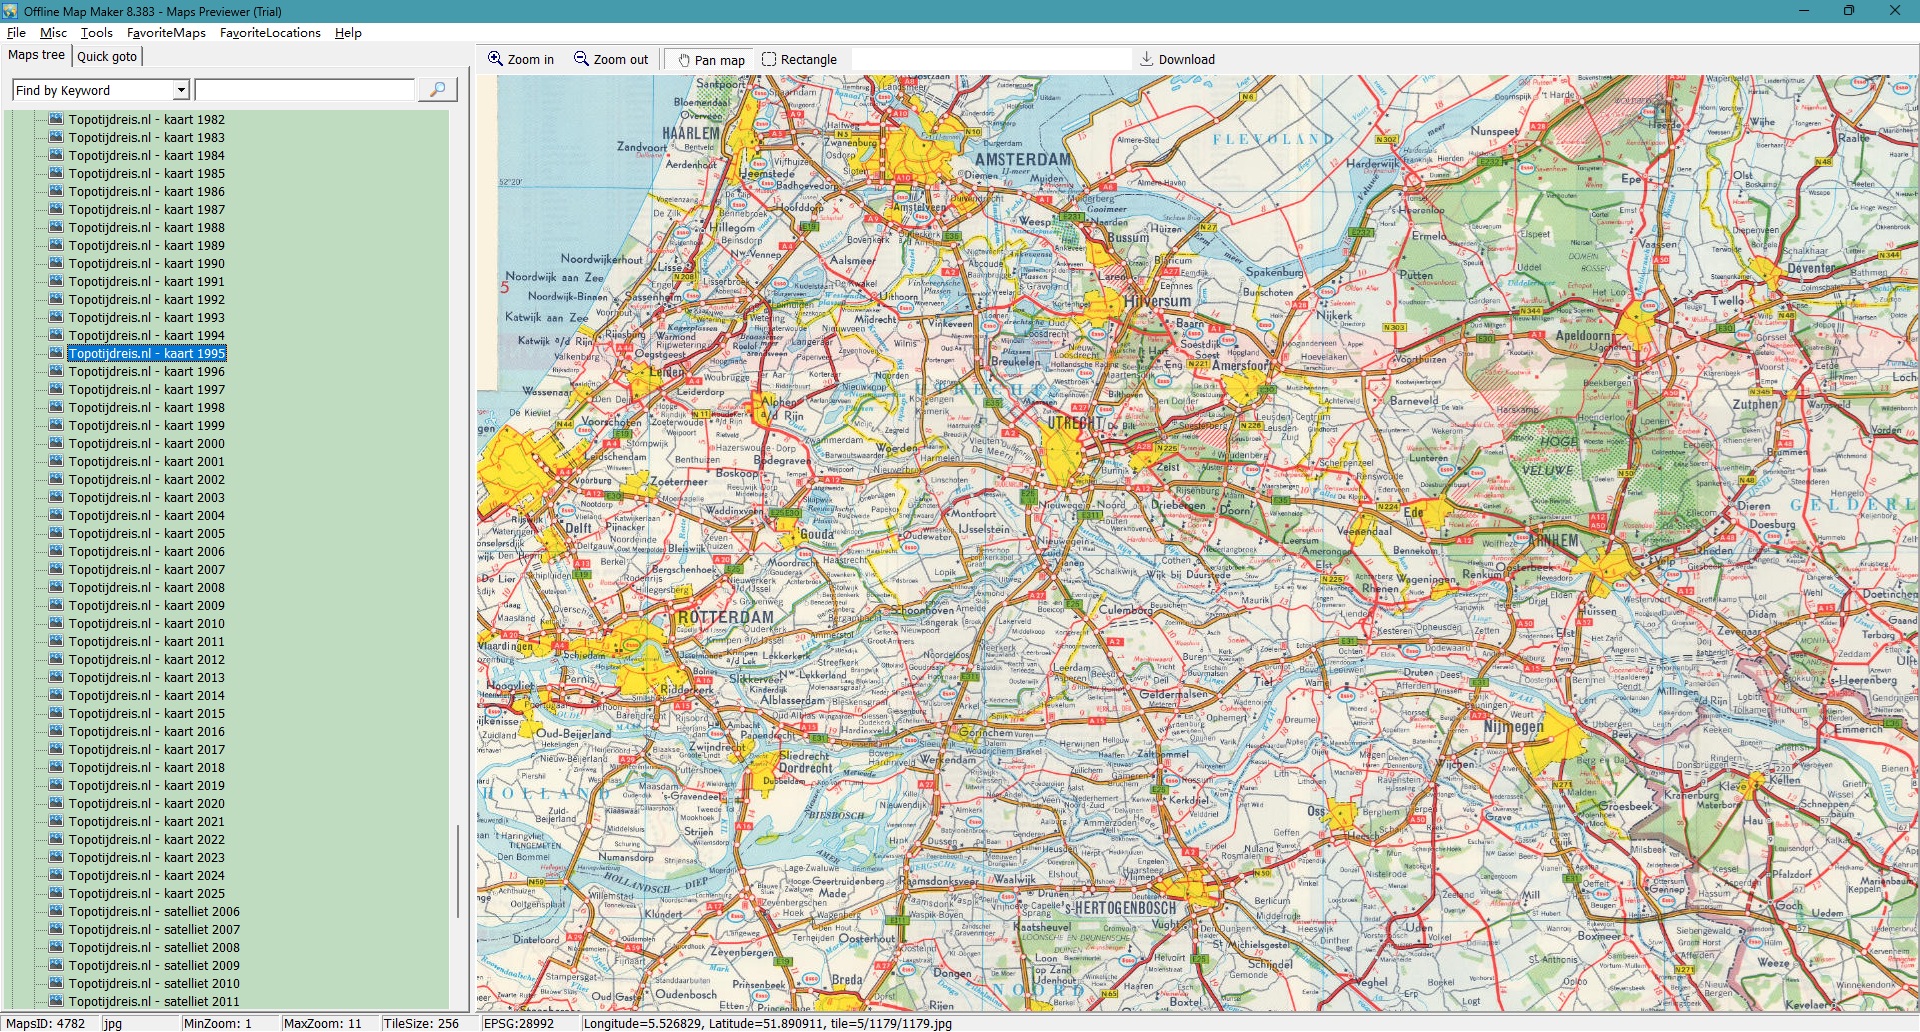
Task: Click the maps tree vertical scrollbar
Action: pos(458,870)
